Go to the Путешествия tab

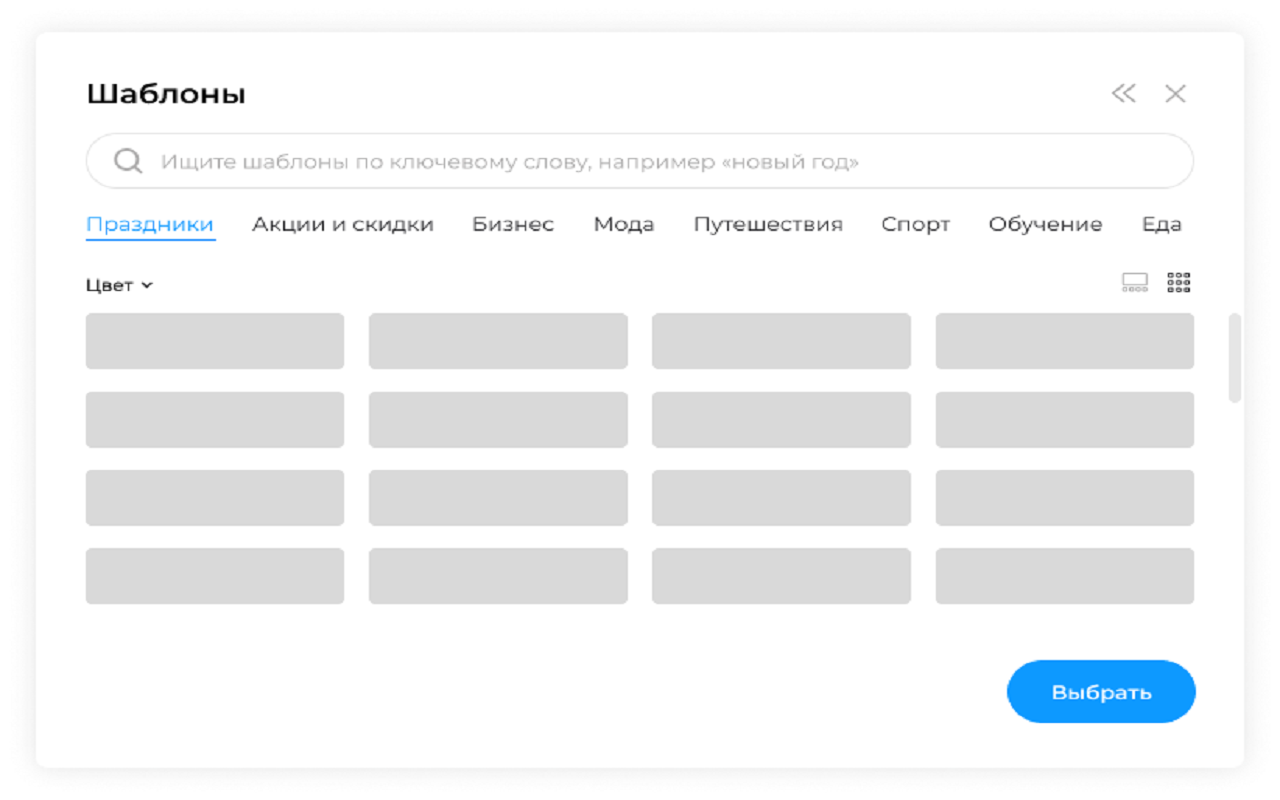[768, 225]
